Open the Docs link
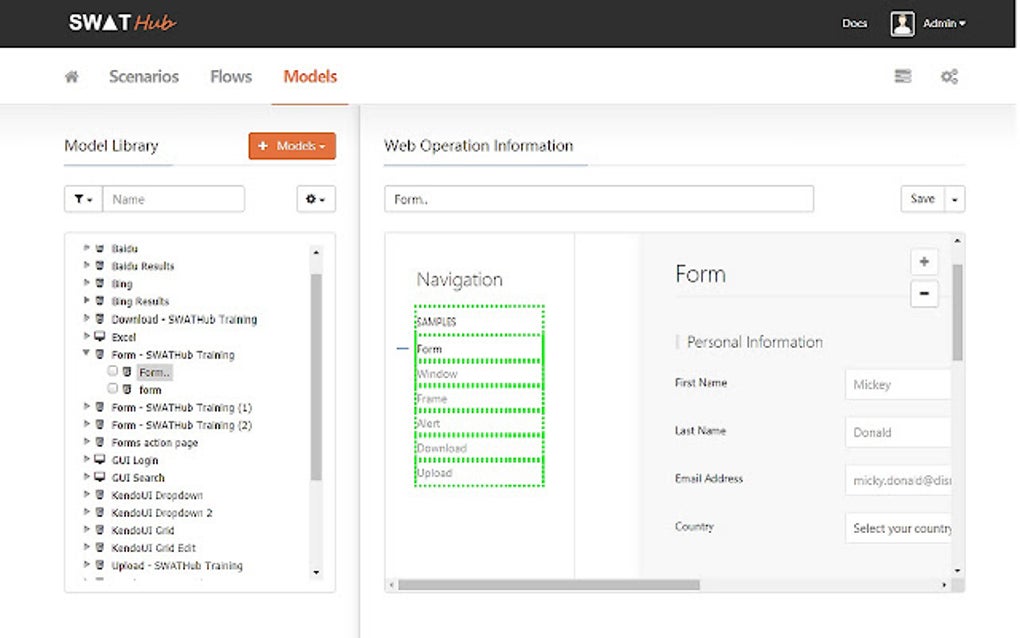 tap(854, 22)
